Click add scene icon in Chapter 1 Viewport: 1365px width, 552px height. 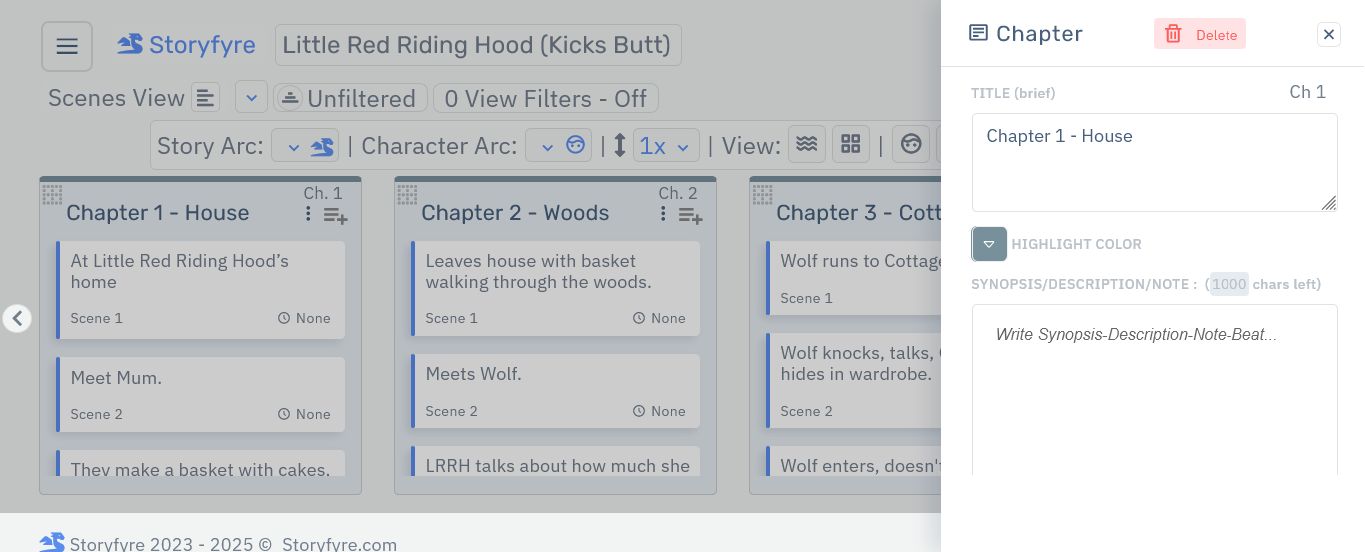tap(335, 215)
